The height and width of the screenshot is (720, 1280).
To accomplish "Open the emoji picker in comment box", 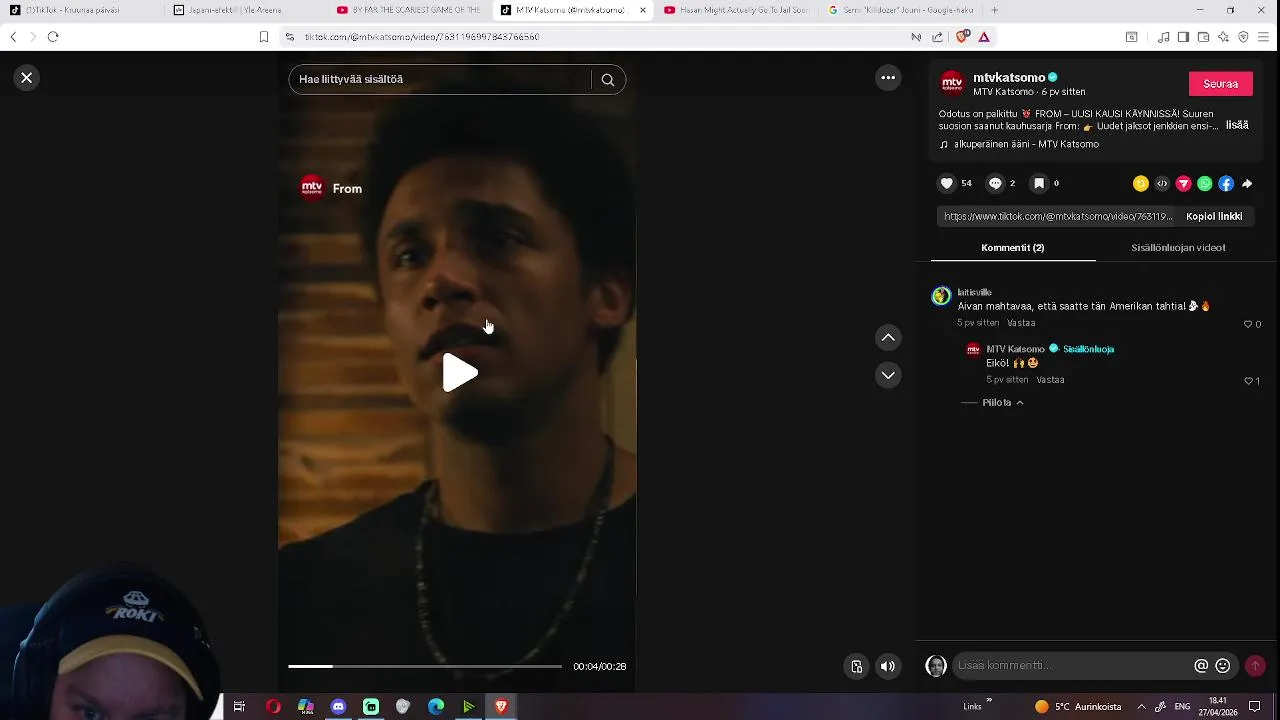I will pyautogui.click(x=1222, y=666).
